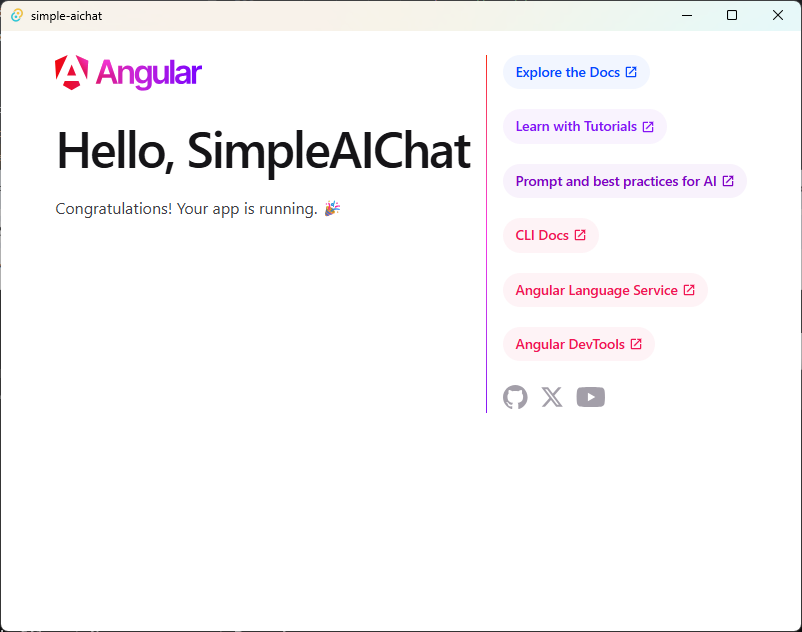This screenshot has width=802, height=632.
Task: Click the external-link icon beside Explore the Docs
Action: [x=631, y=72]
